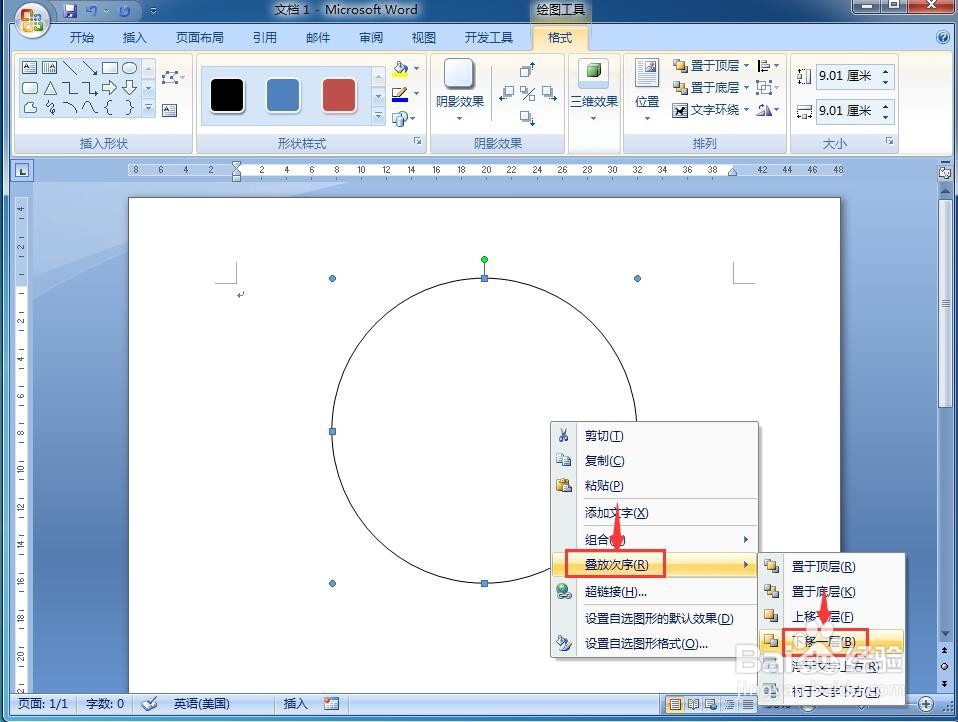
Task: Open the 插入 ribbon tab
Action: (x=134, y=38)
